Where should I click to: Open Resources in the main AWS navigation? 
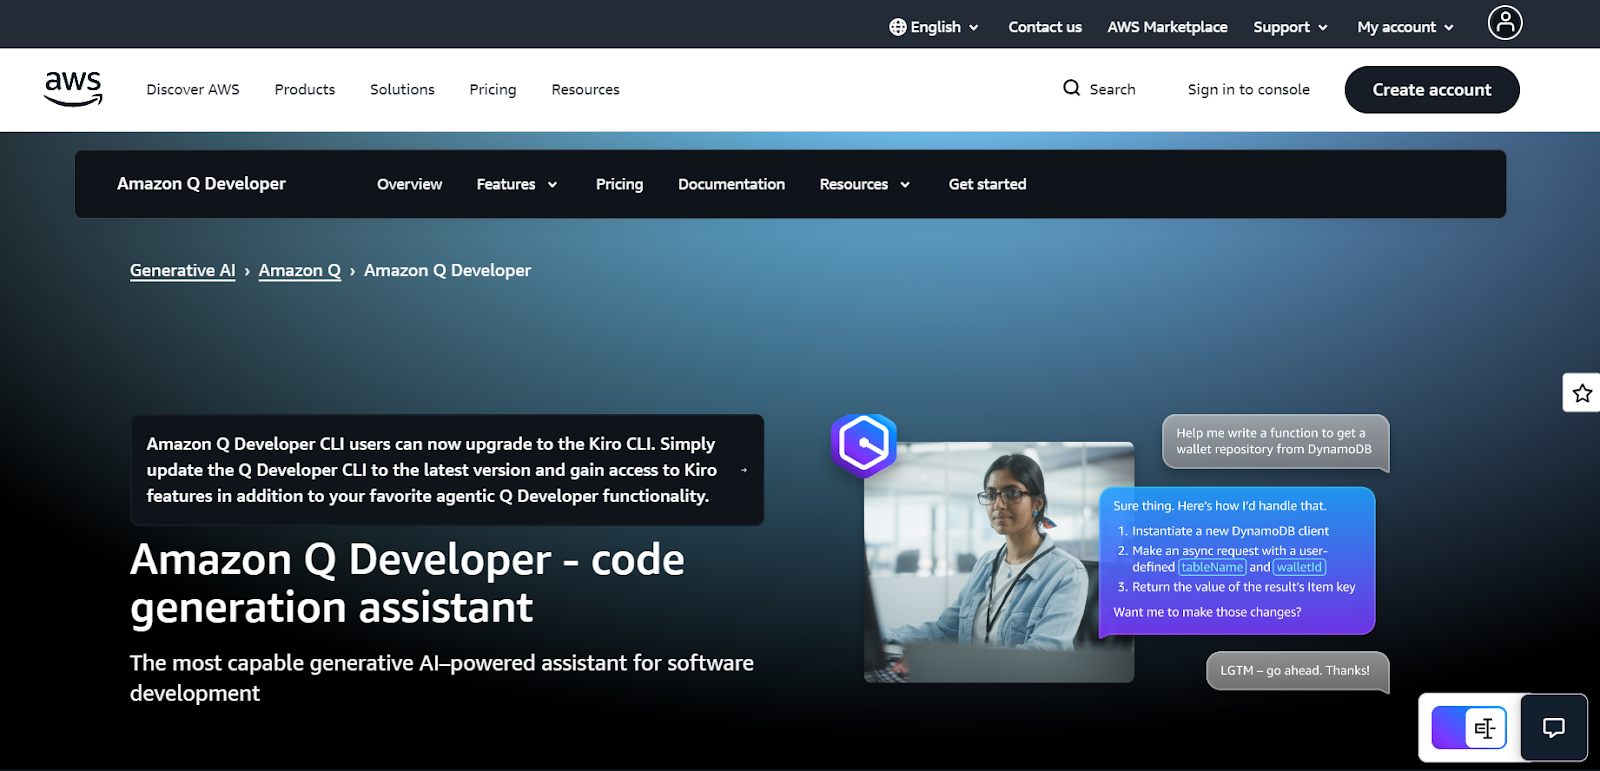point(585,89)
